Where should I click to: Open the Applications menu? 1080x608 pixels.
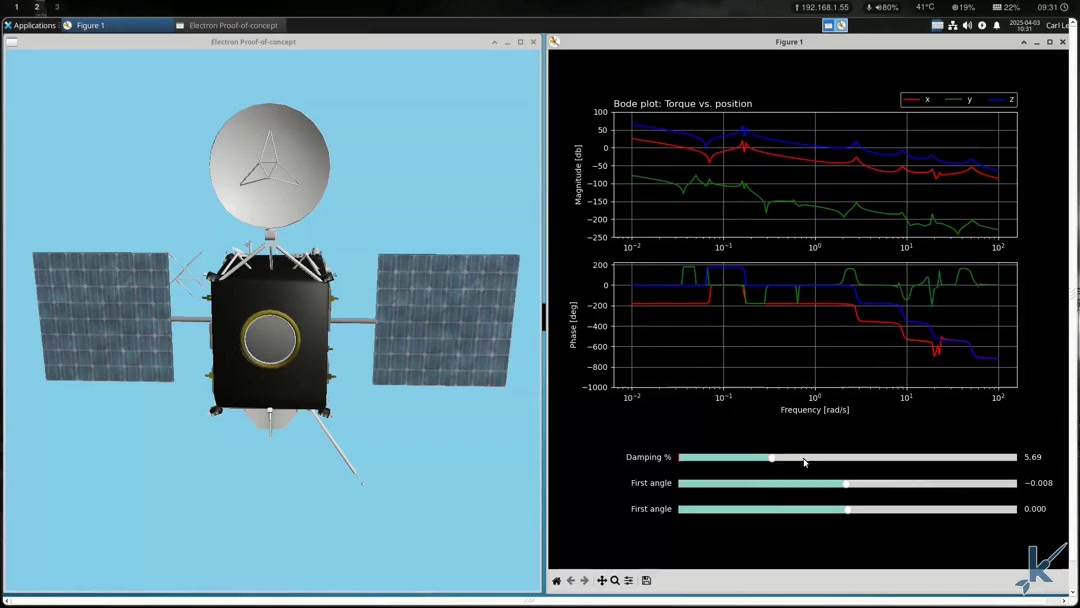click(x=29, y=25)
